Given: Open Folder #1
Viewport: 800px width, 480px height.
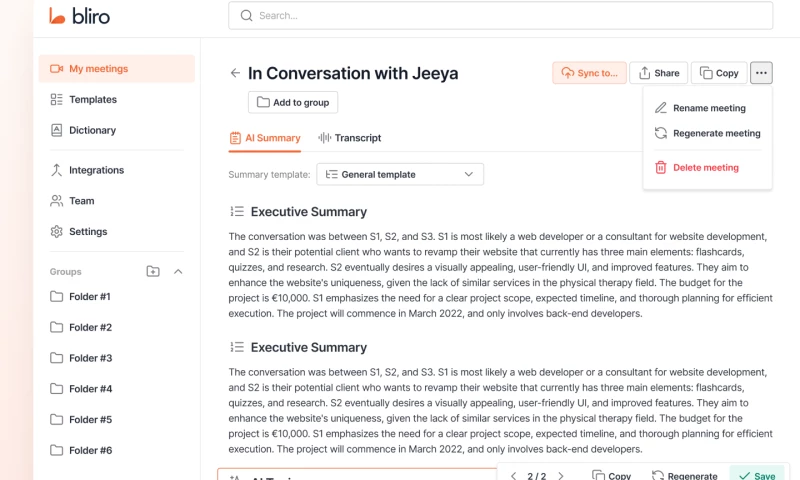Looking at the screenshot, I should tap(90, 296).
